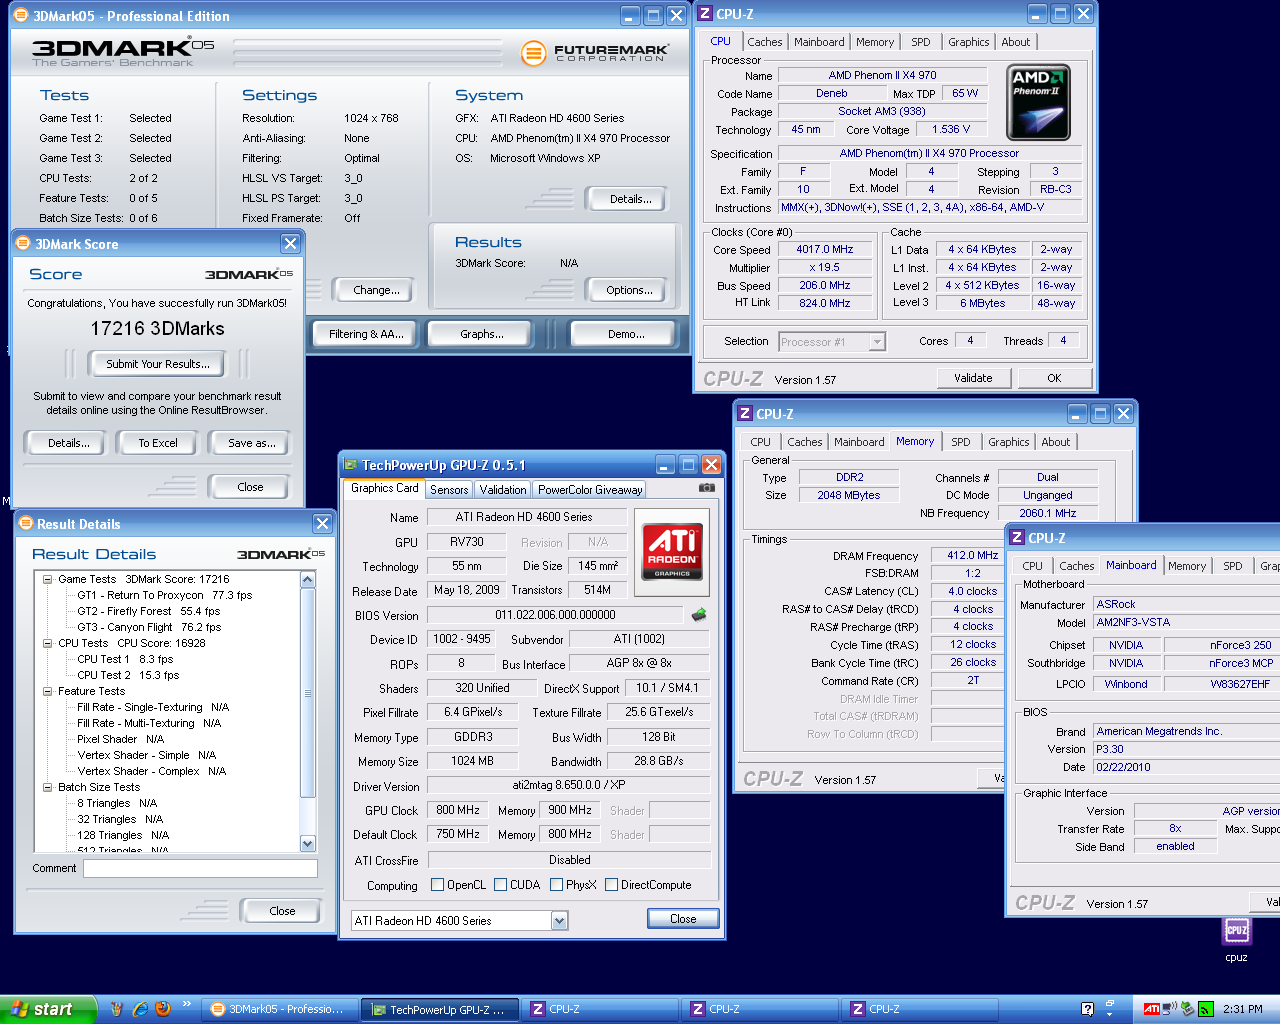Click Submit Your Results button
This screenshot has width=1280, height=1024.
tap(158, 364)
